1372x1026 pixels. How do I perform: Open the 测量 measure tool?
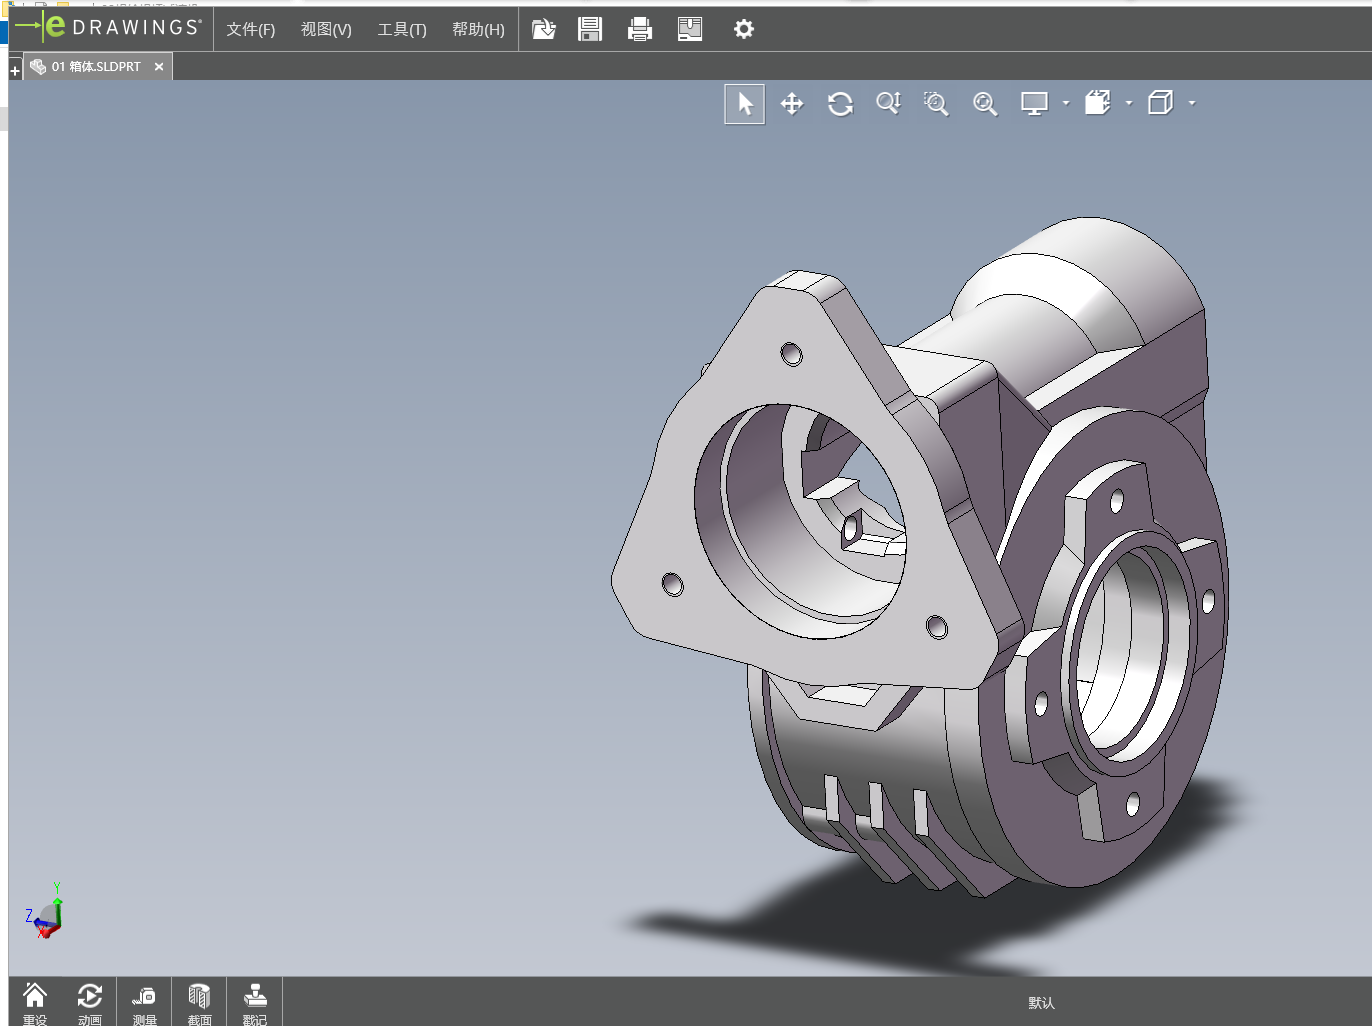pos(145,1003)
